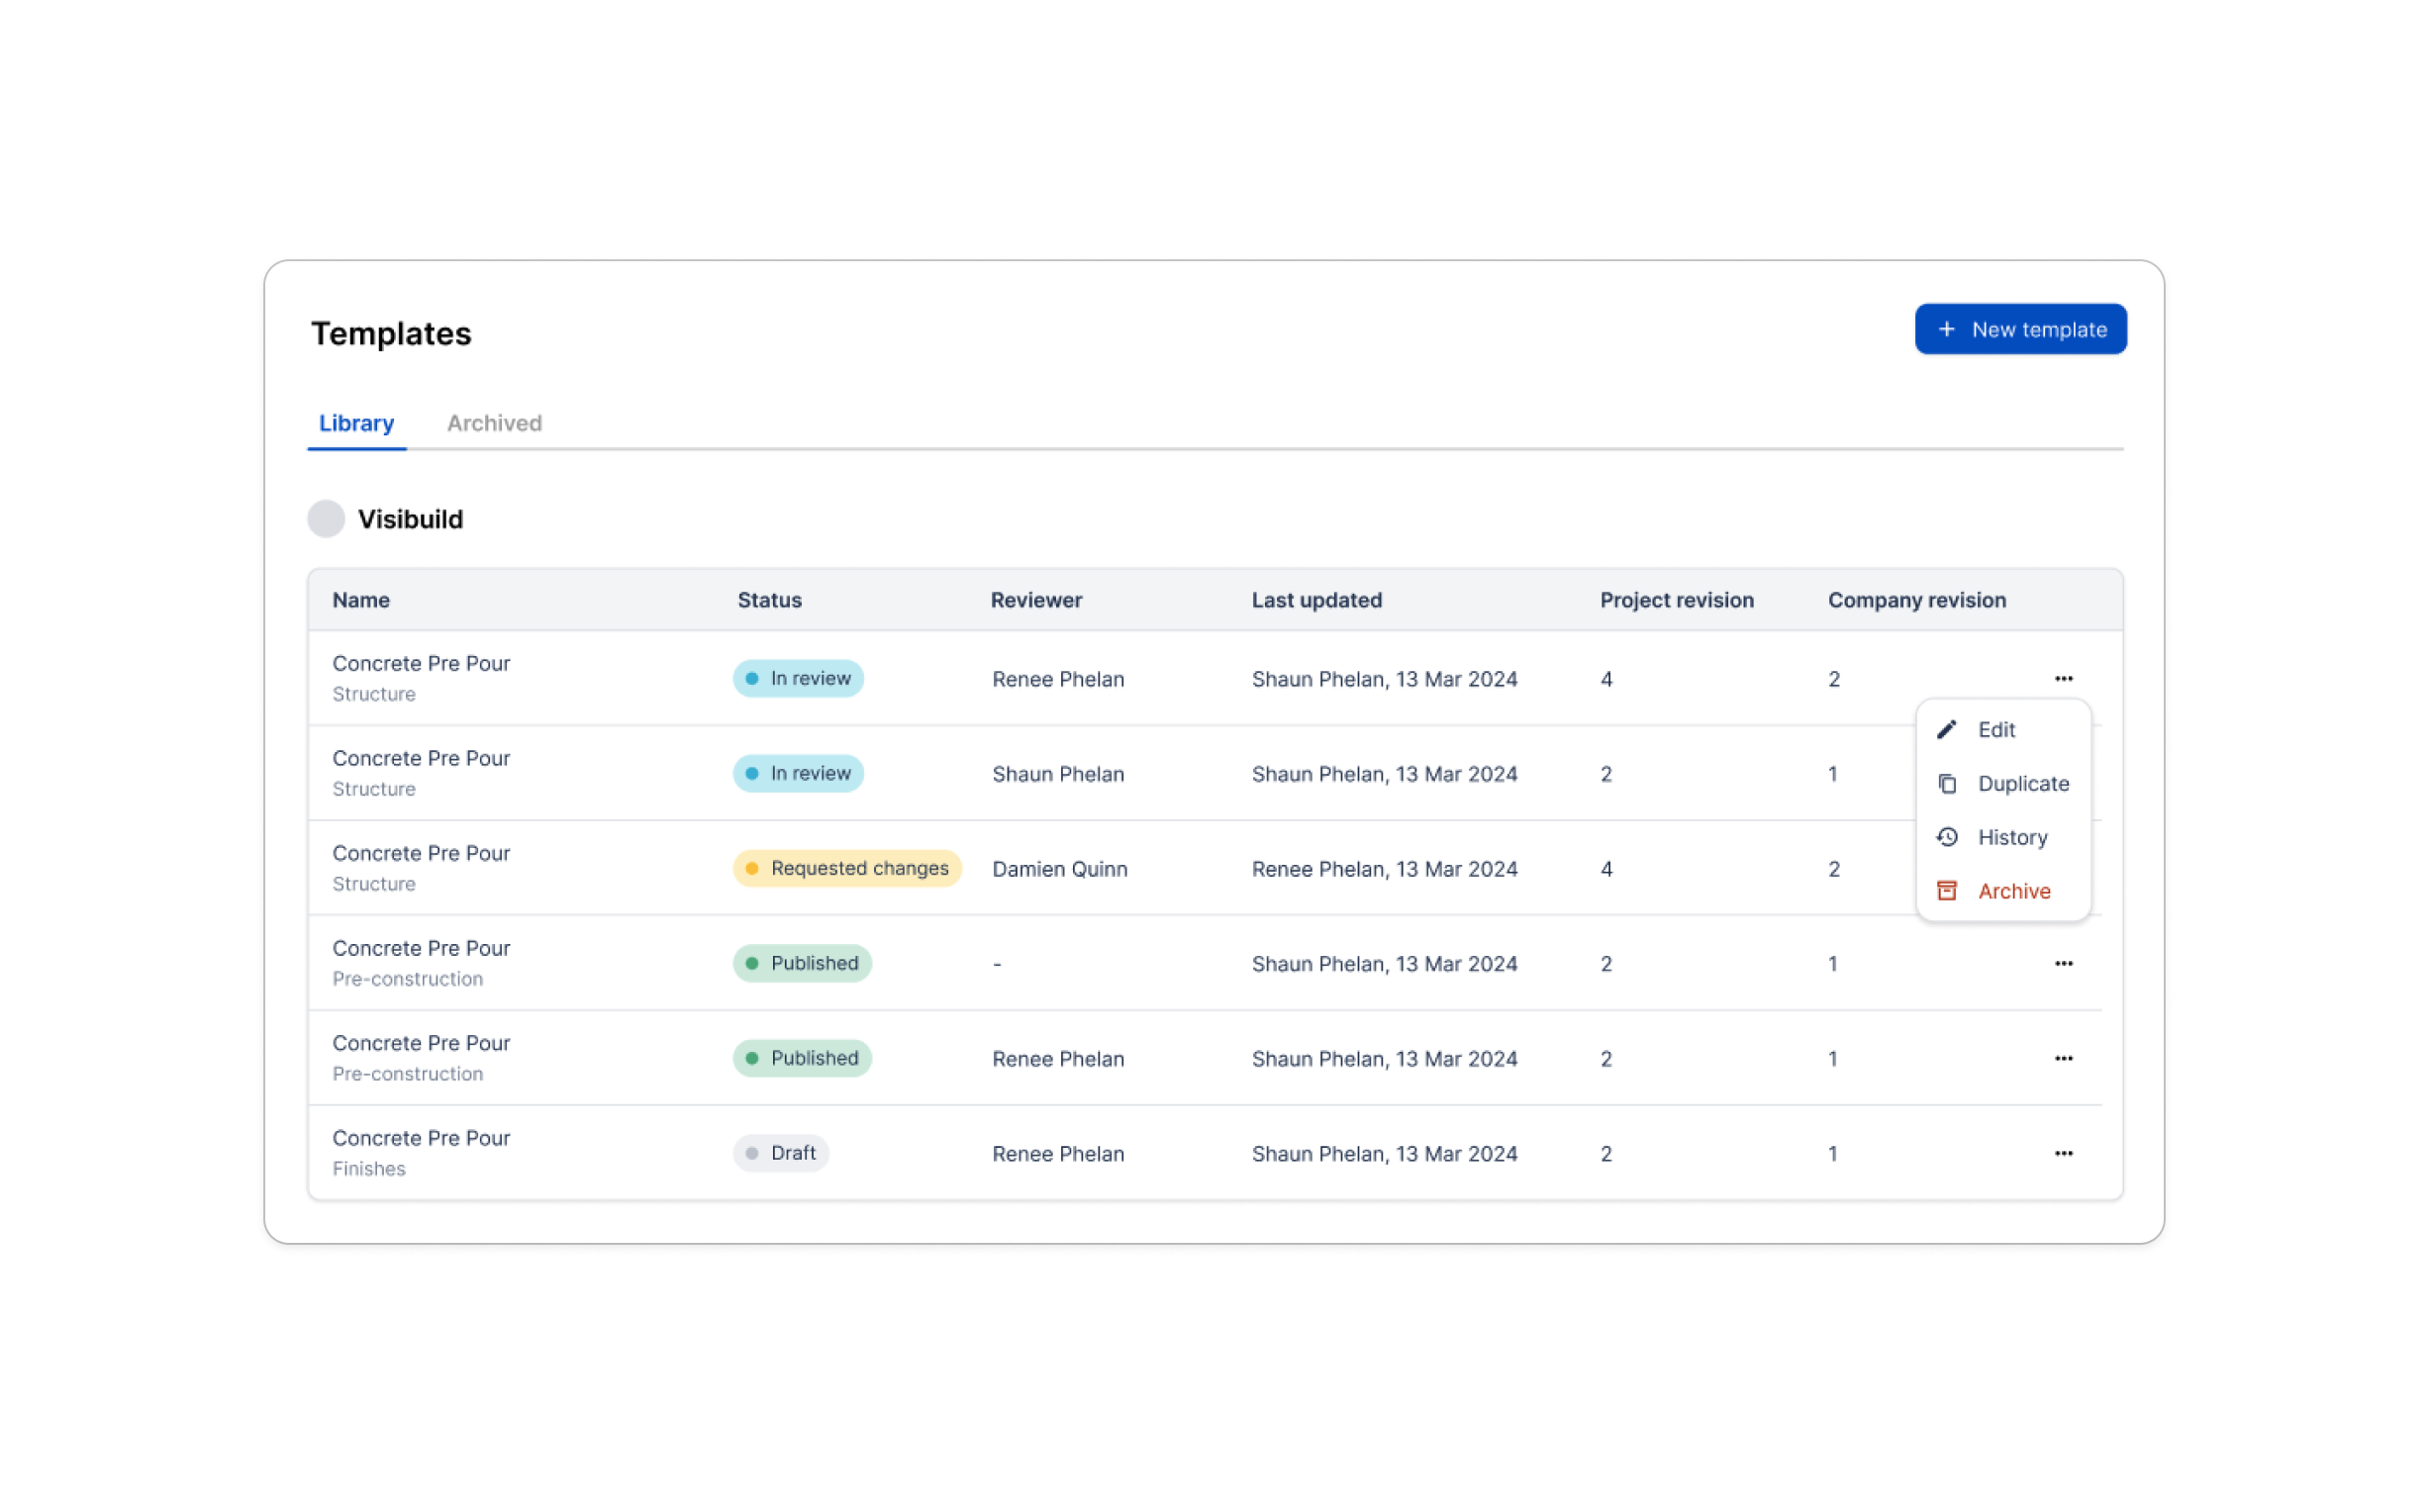Open Concrete Pre Pour with Finishes category
This screenshot has height=1512, width=2429.
(421, 1138)
